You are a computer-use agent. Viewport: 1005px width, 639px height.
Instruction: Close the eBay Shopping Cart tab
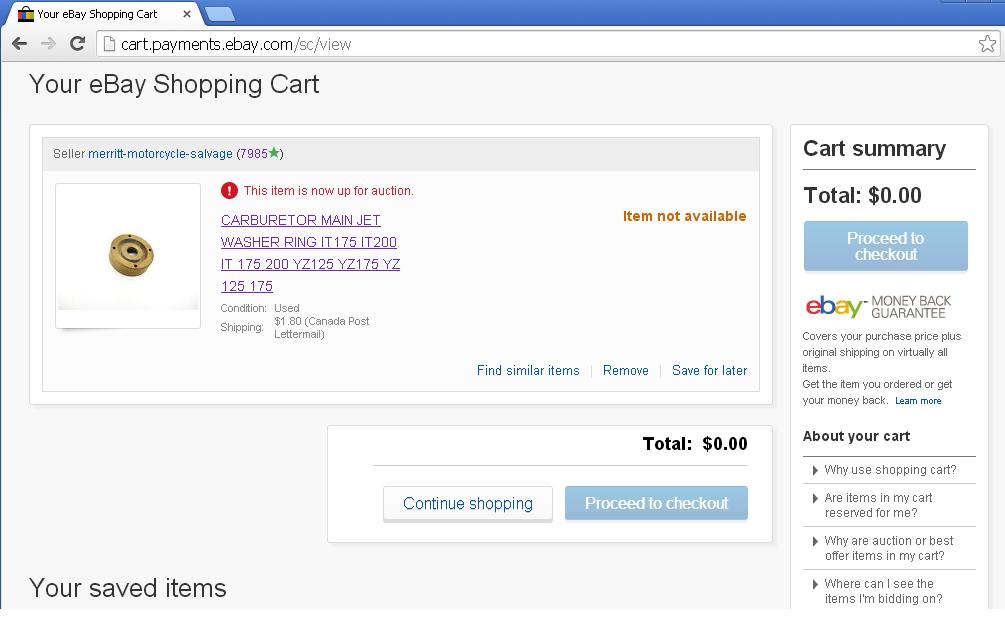187,14
